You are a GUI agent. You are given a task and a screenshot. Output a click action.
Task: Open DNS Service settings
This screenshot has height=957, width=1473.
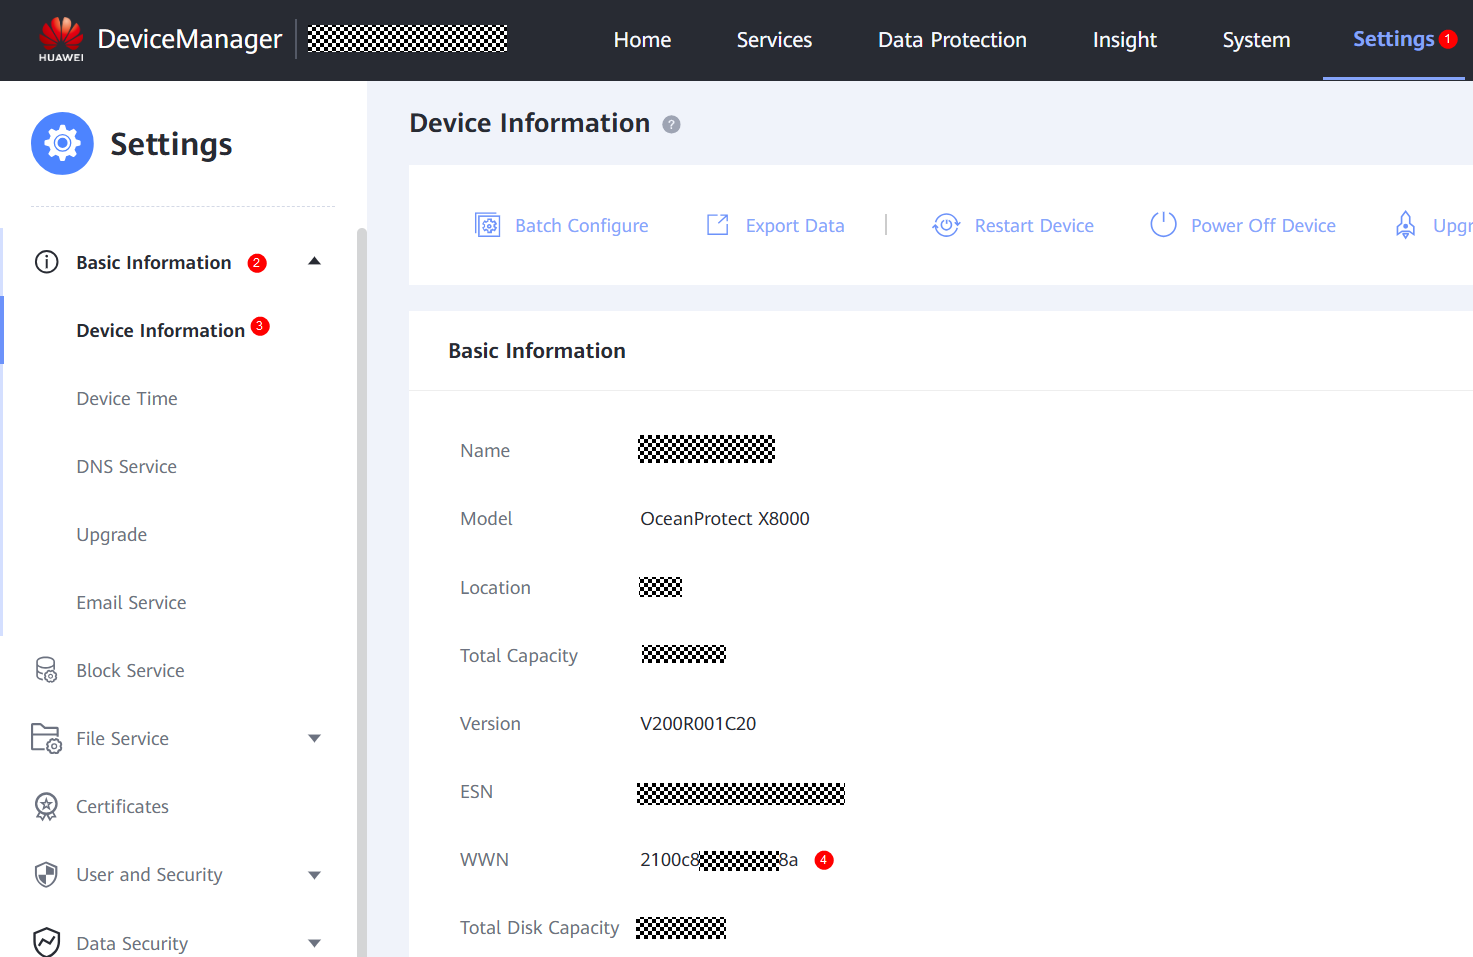coord(127,466)
